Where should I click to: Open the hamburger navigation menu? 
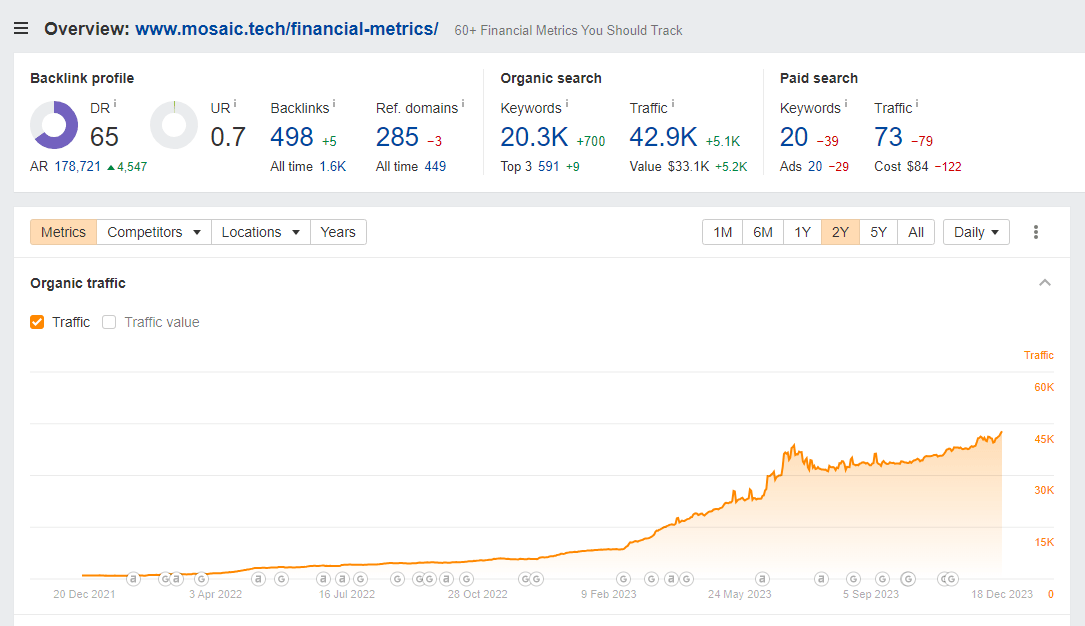pos(21,28)
